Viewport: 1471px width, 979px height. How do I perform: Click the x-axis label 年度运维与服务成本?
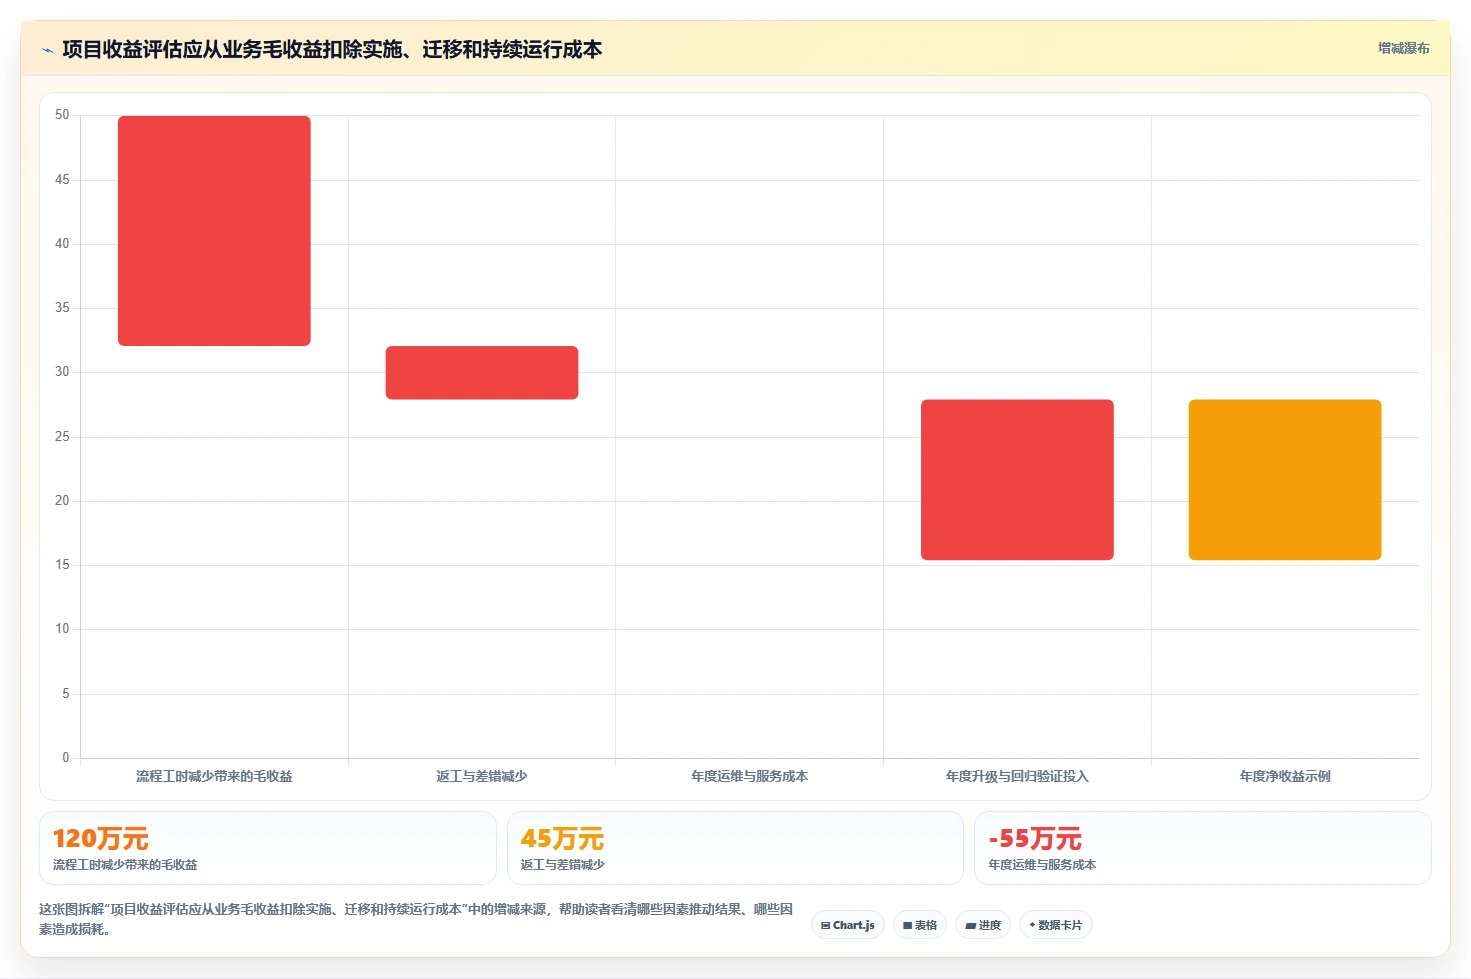coord(750,776)
